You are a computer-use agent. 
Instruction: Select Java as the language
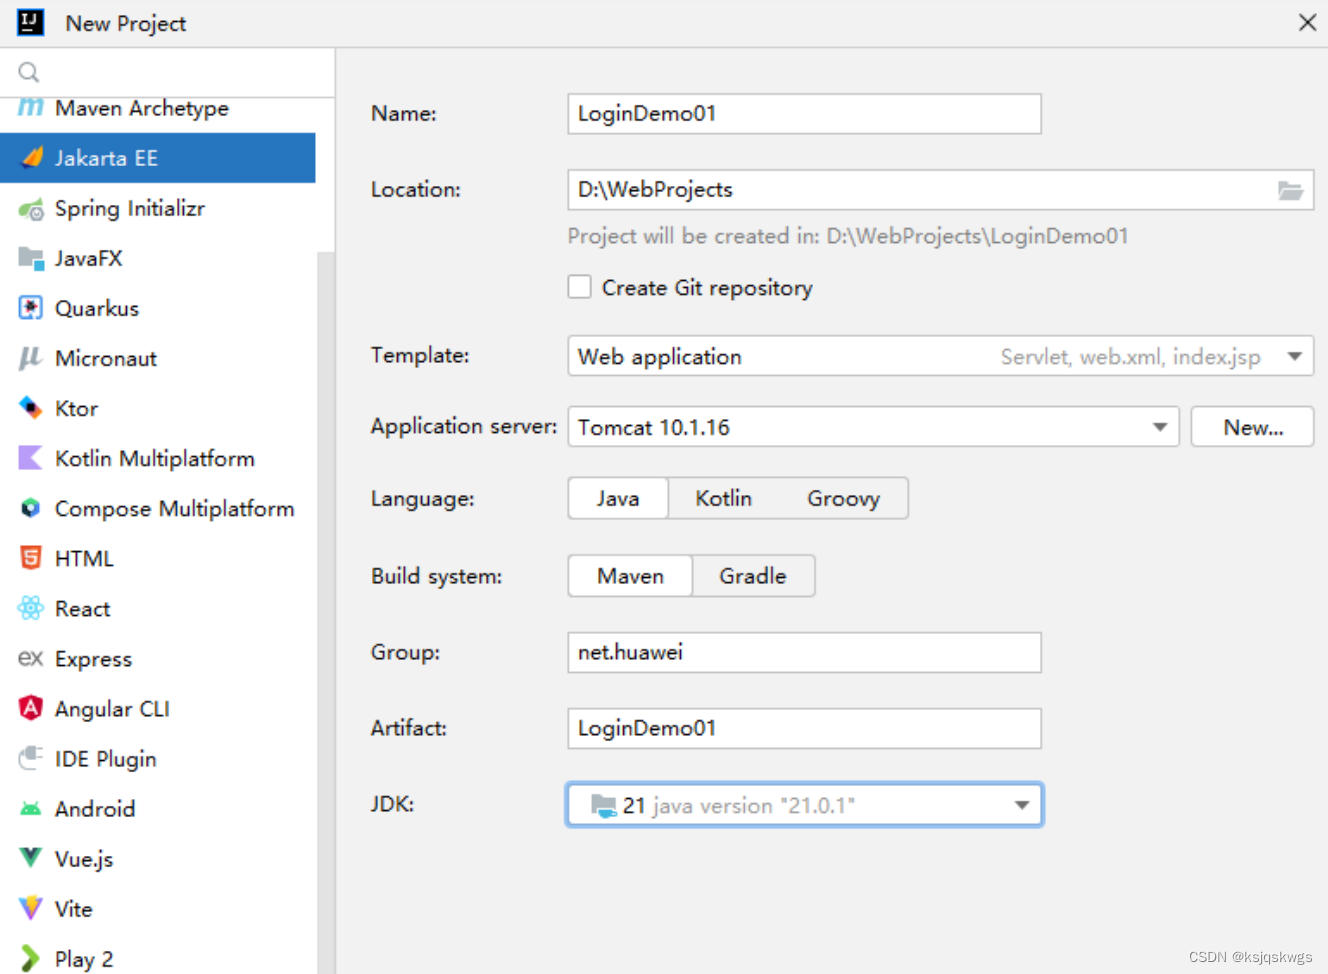pyautogui.click(x=618, y=498)
